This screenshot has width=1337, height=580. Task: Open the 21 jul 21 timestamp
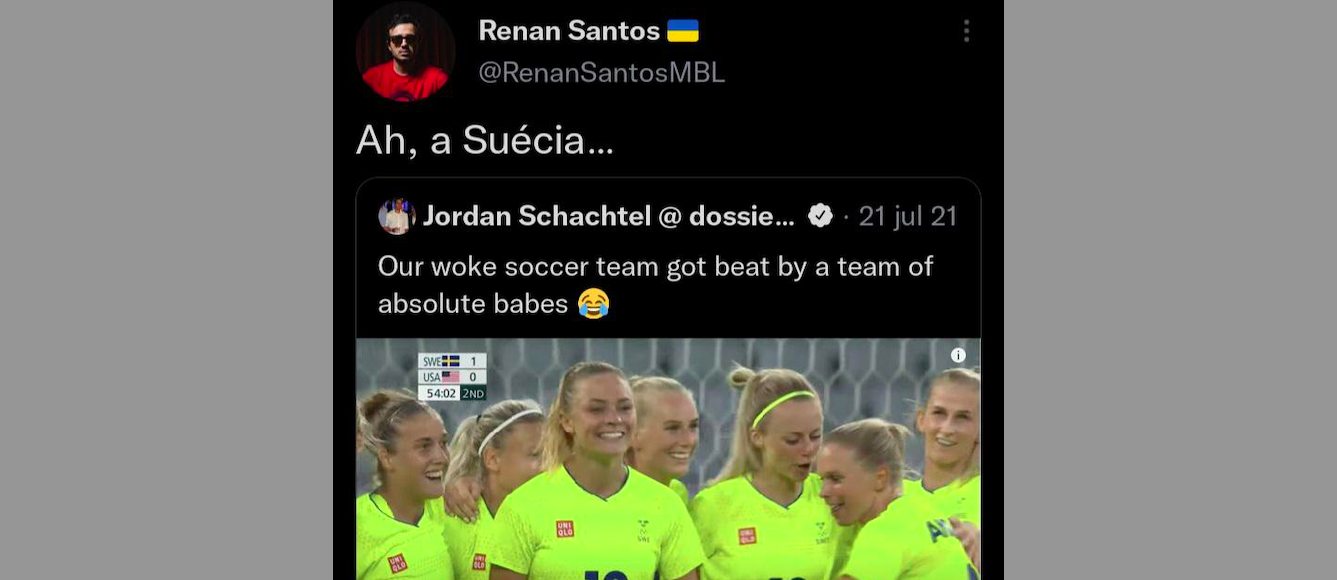click(x=908, y=216)
